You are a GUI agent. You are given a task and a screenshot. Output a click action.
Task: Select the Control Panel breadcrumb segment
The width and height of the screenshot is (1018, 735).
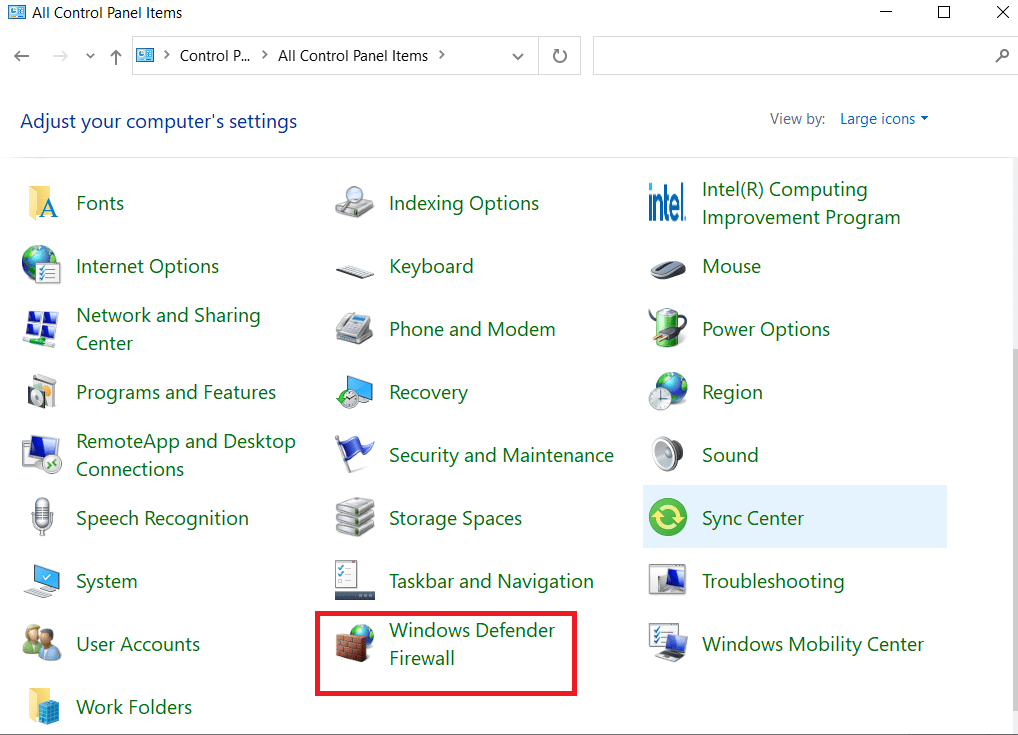(215, 56)
